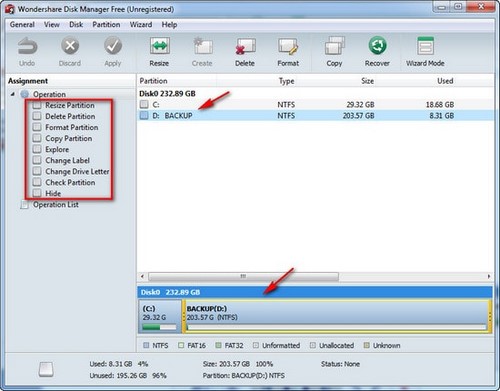Click the horizontal scrollbar thumb
The height and width of the screenshot is (391, 500).
[x=243, y=276]
